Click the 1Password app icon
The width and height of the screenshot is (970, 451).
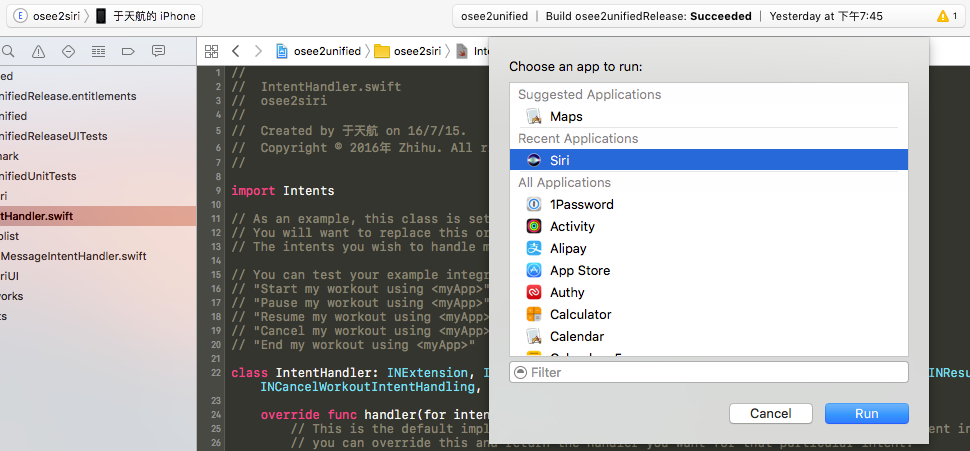(x=533, y=204)
